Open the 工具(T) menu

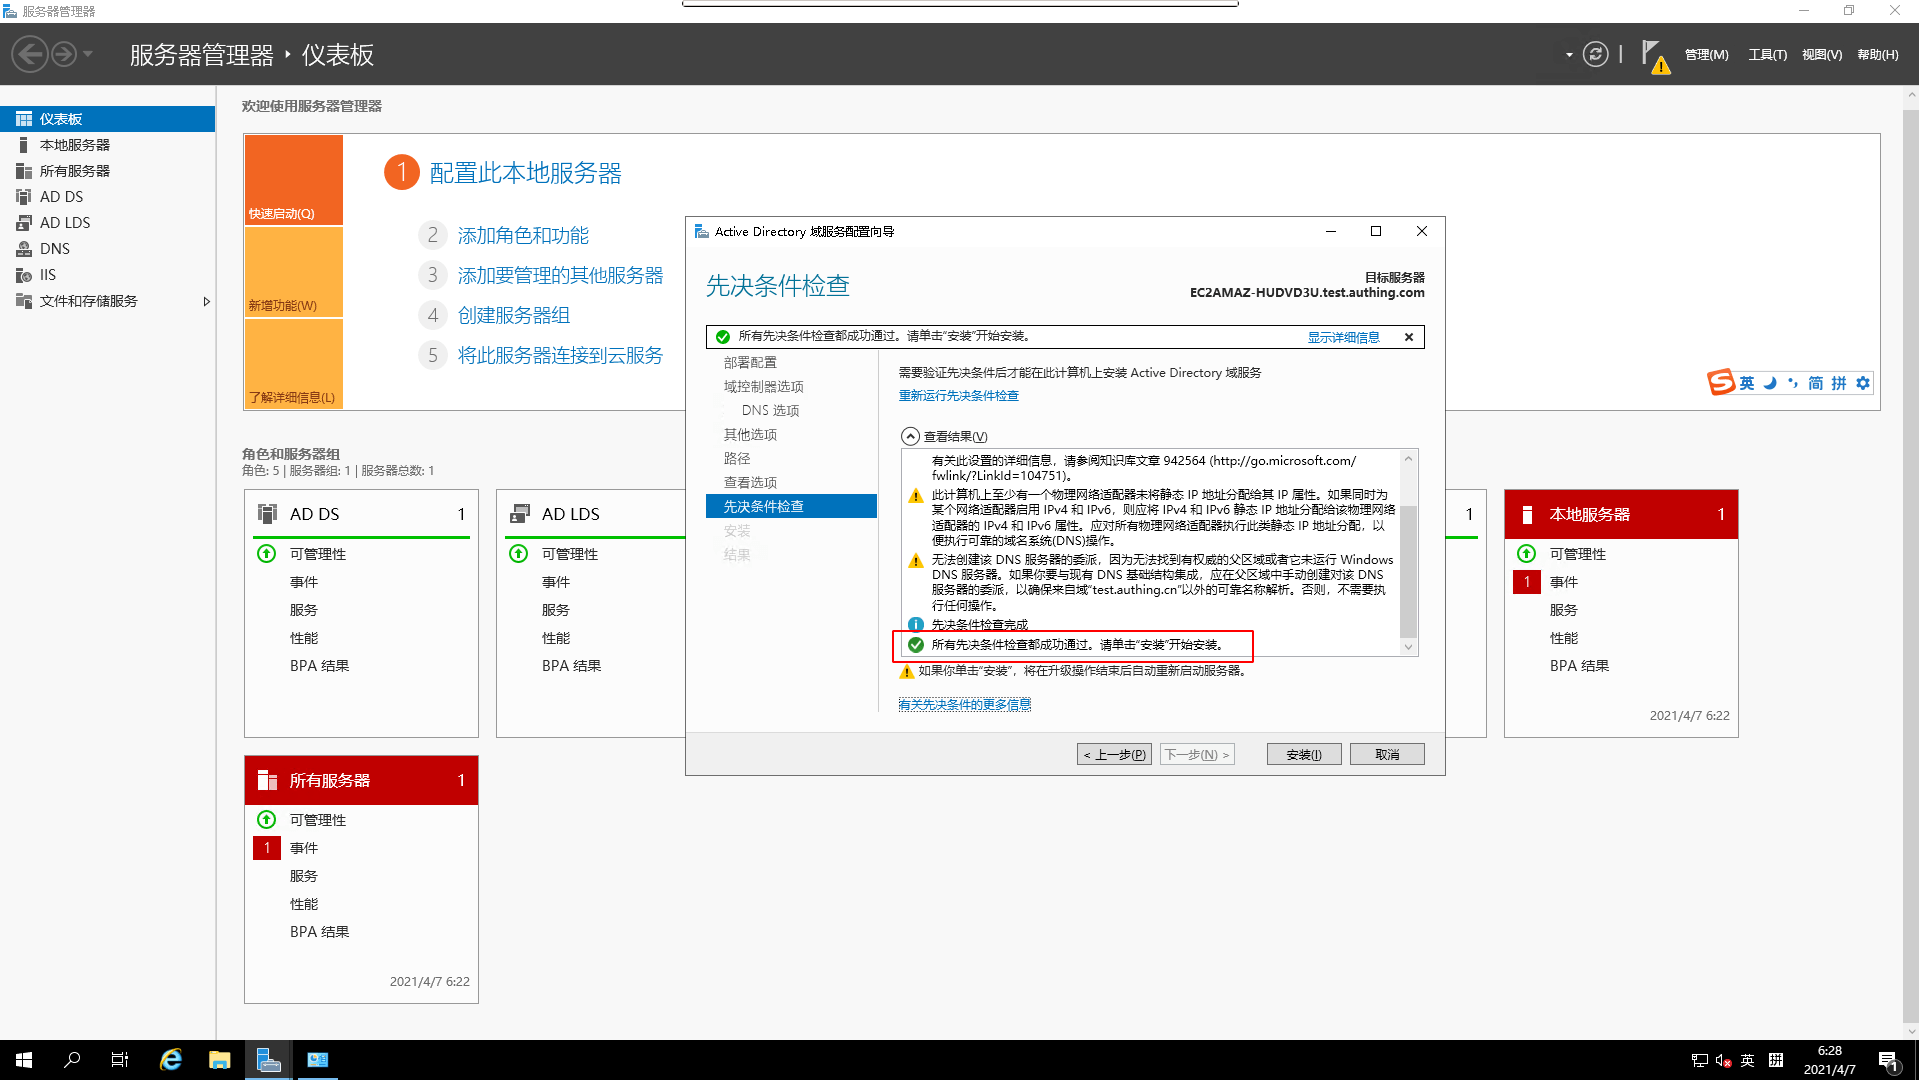[x=1767, y=55]
